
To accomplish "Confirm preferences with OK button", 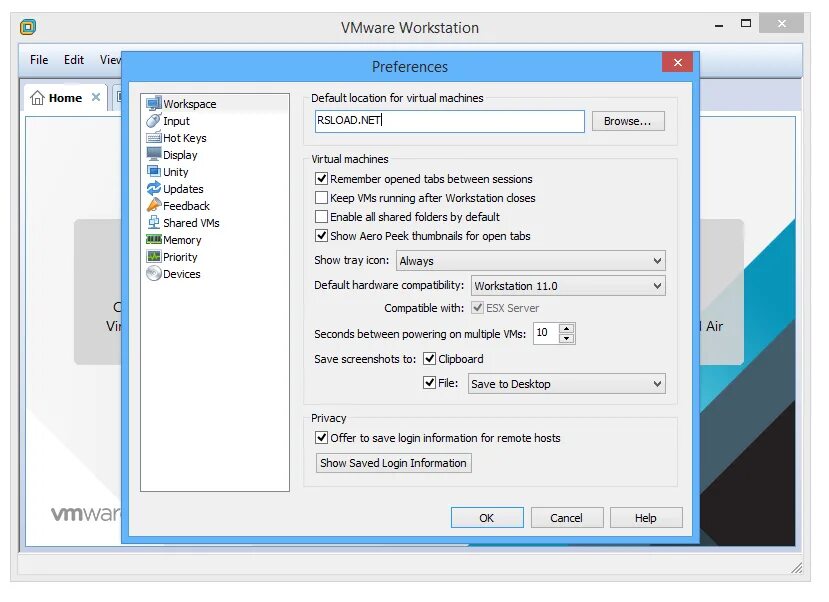I will pos(487,517).
